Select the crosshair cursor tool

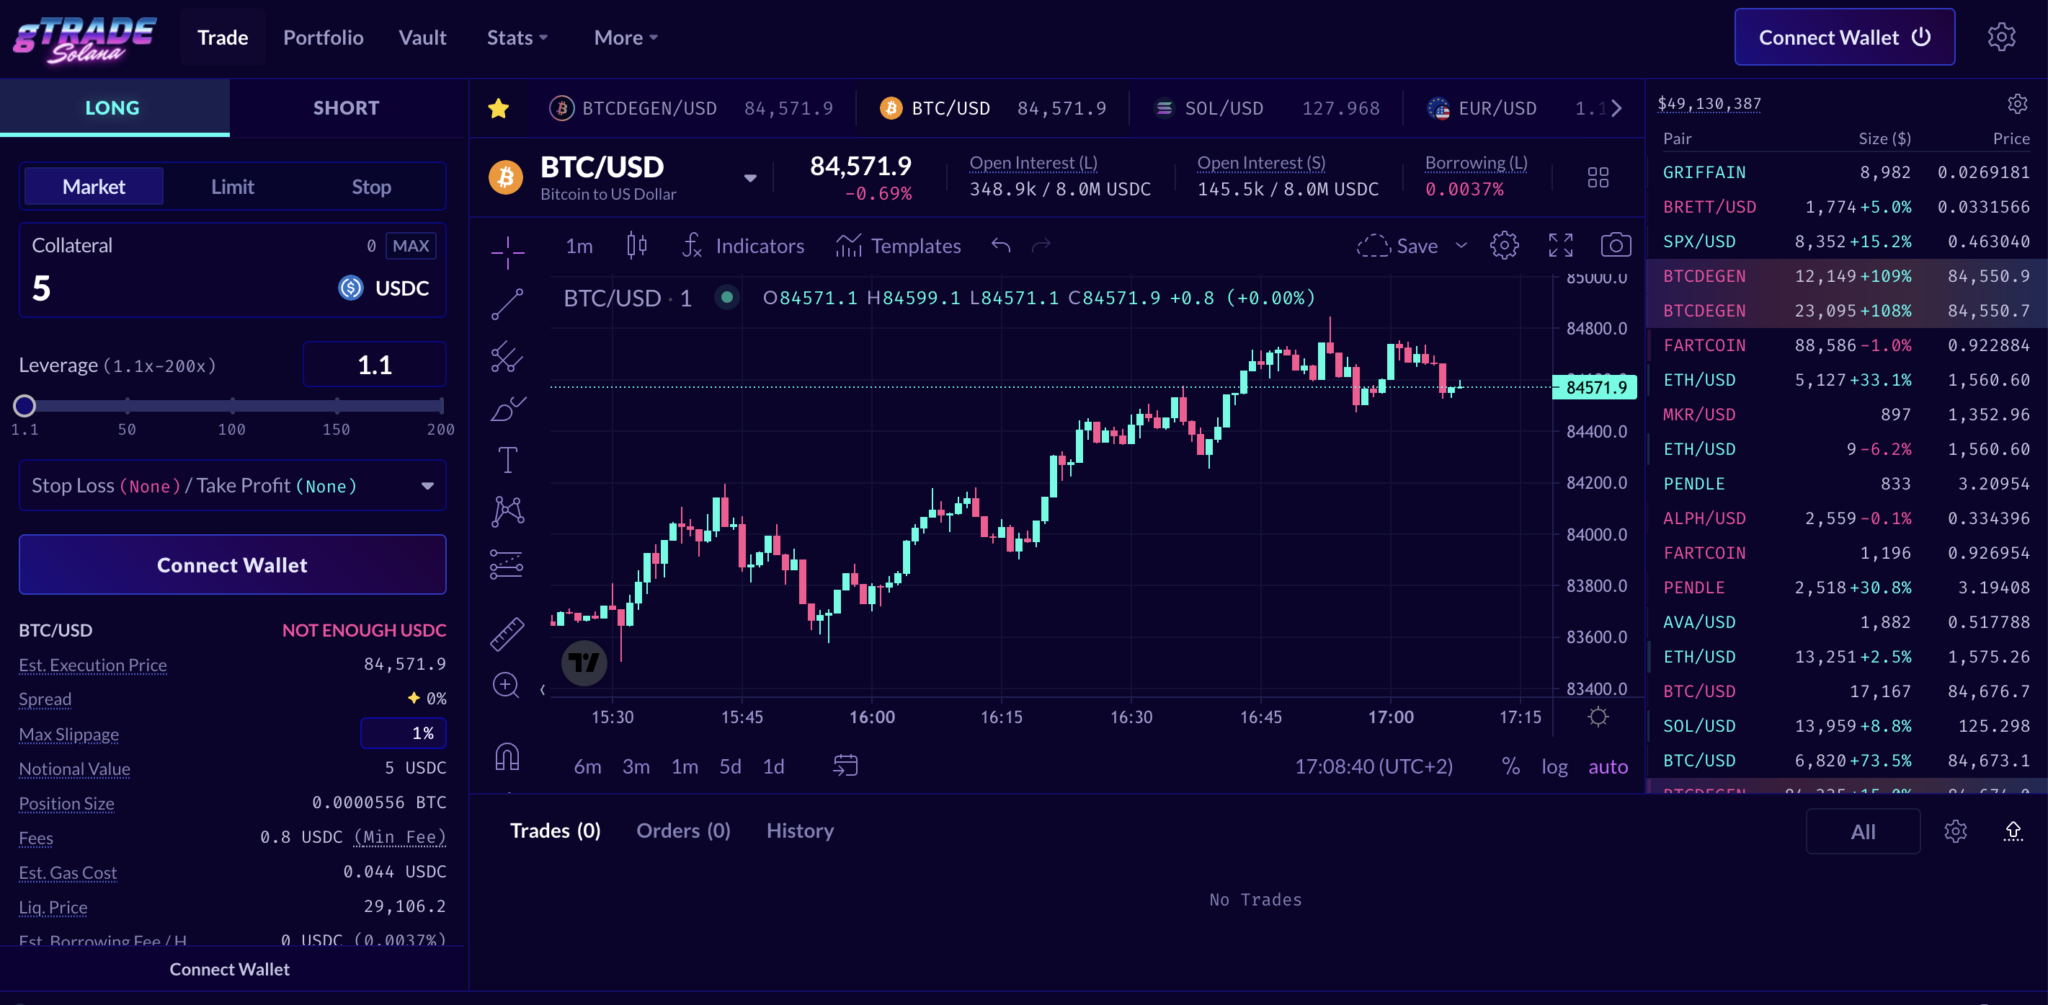click(507, 252)
